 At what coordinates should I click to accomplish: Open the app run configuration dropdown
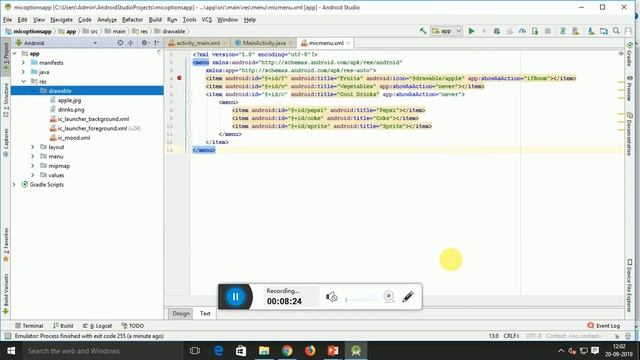coord(446,31)
